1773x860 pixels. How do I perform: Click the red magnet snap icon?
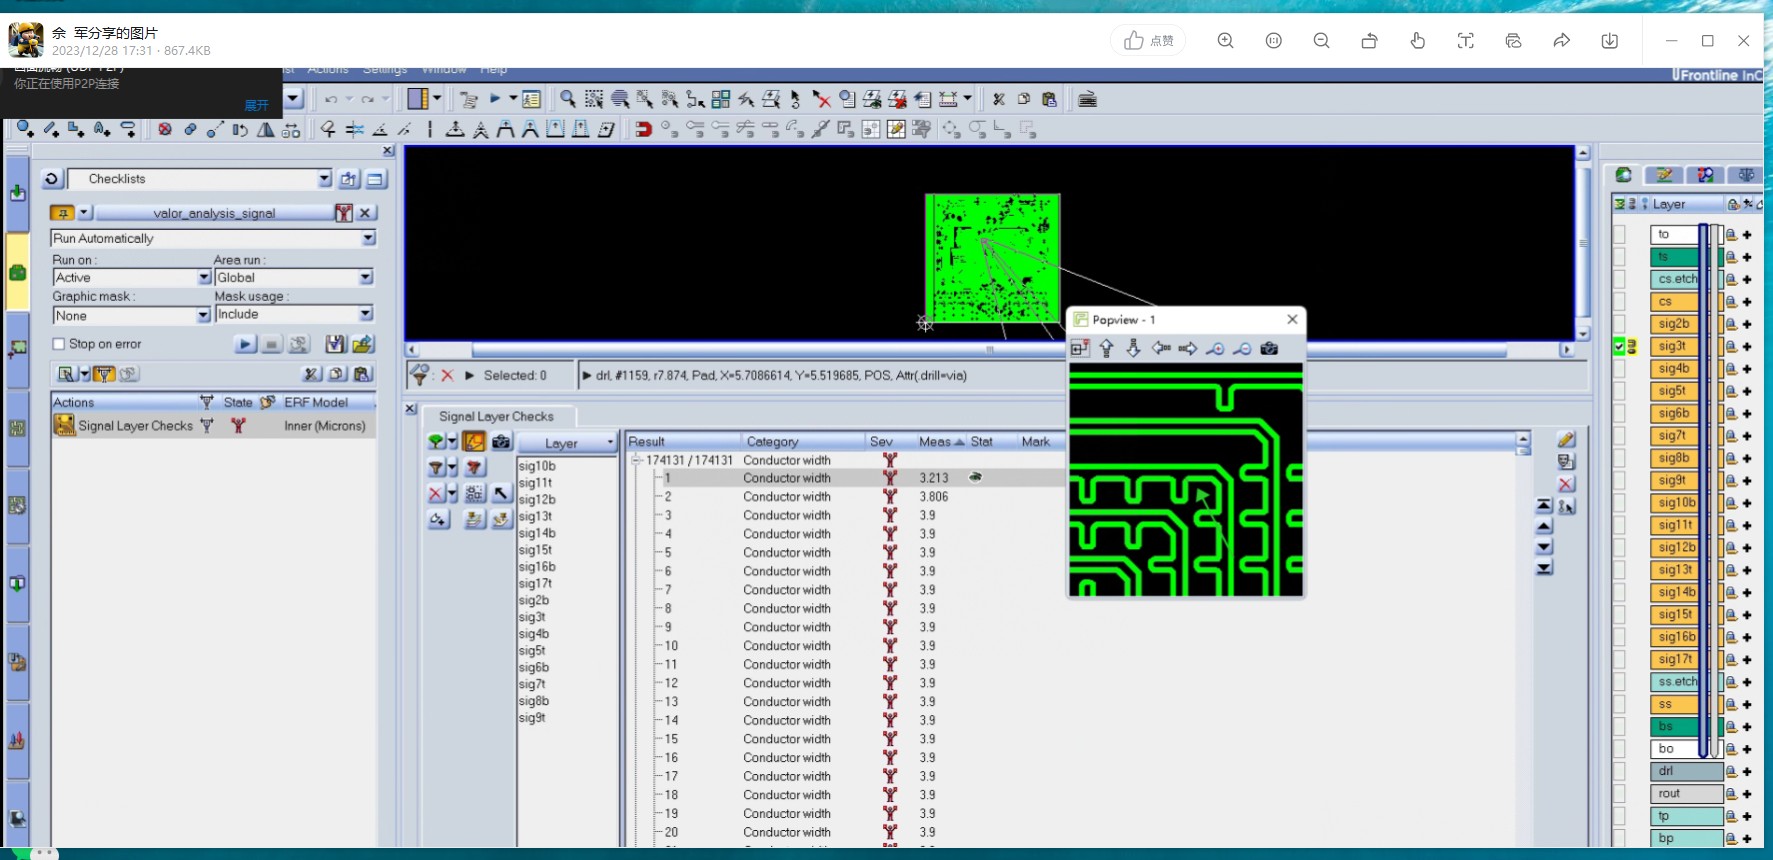coord(643,130)
